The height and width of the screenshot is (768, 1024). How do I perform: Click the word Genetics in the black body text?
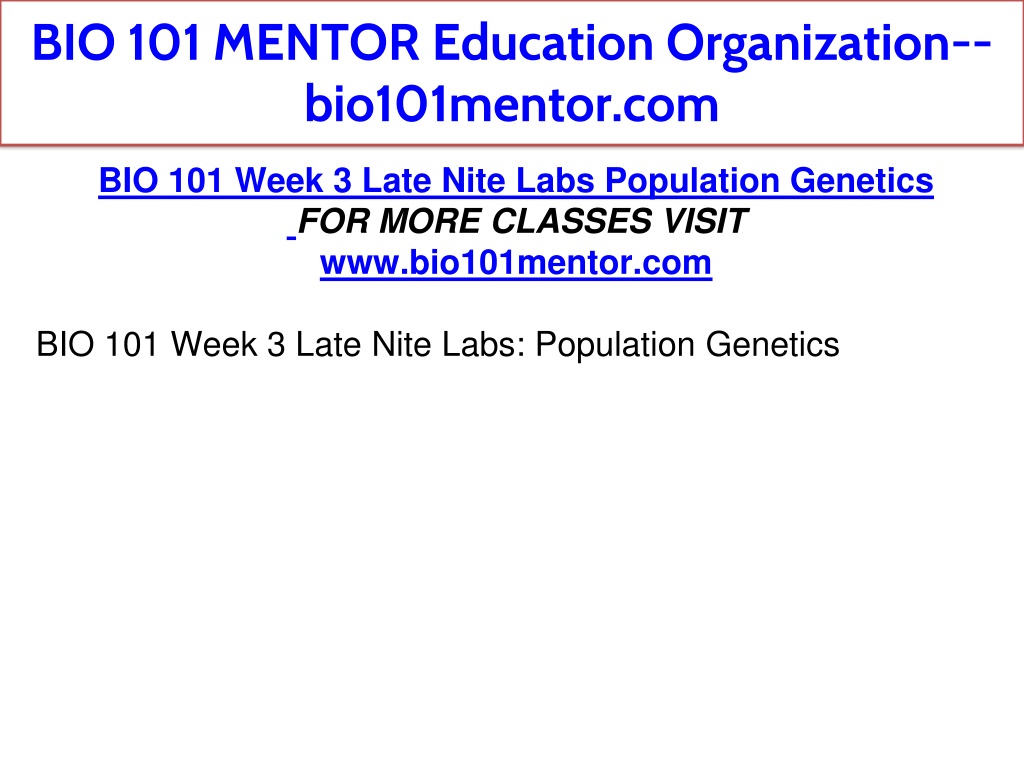point(773,344)
